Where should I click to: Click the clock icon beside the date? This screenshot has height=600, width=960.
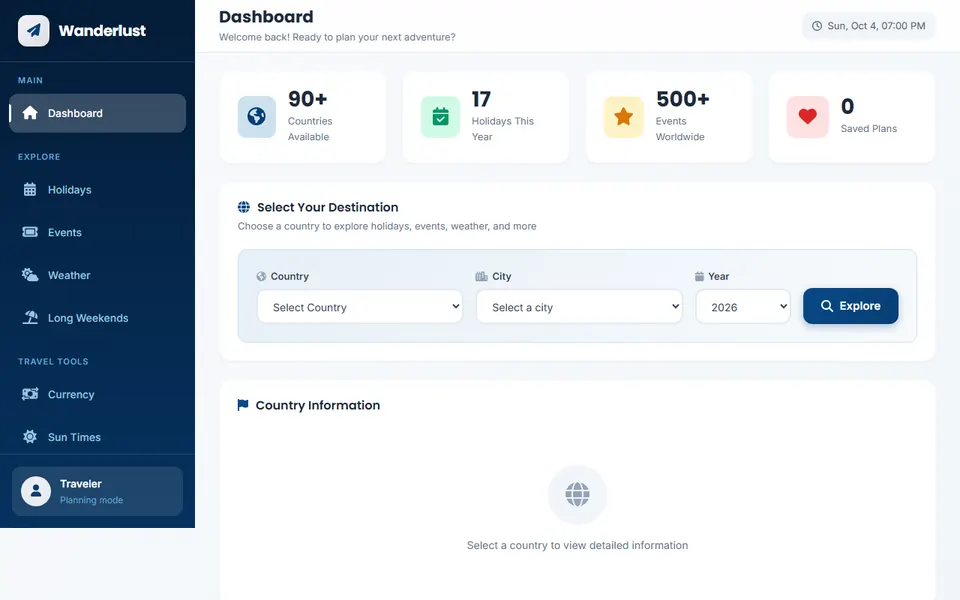817,26
